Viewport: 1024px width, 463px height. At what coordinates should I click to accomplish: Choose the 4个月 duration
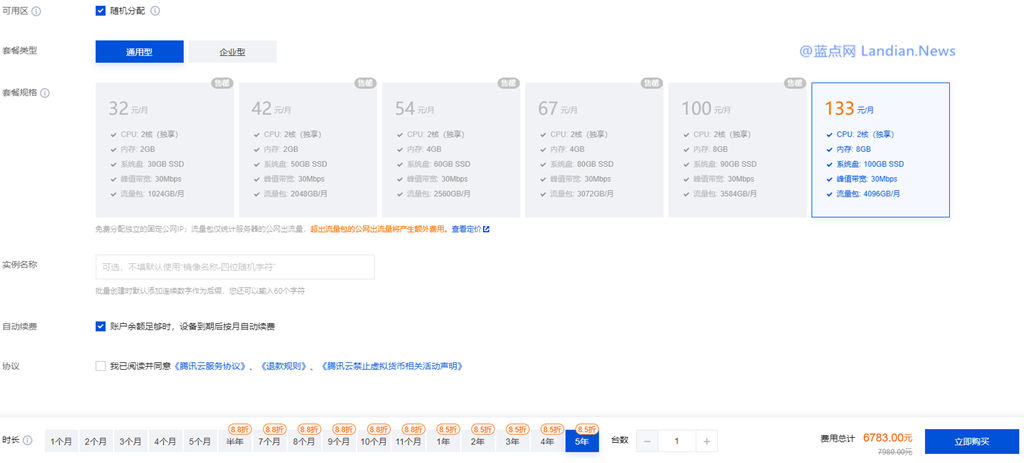[x=165, y=441]
